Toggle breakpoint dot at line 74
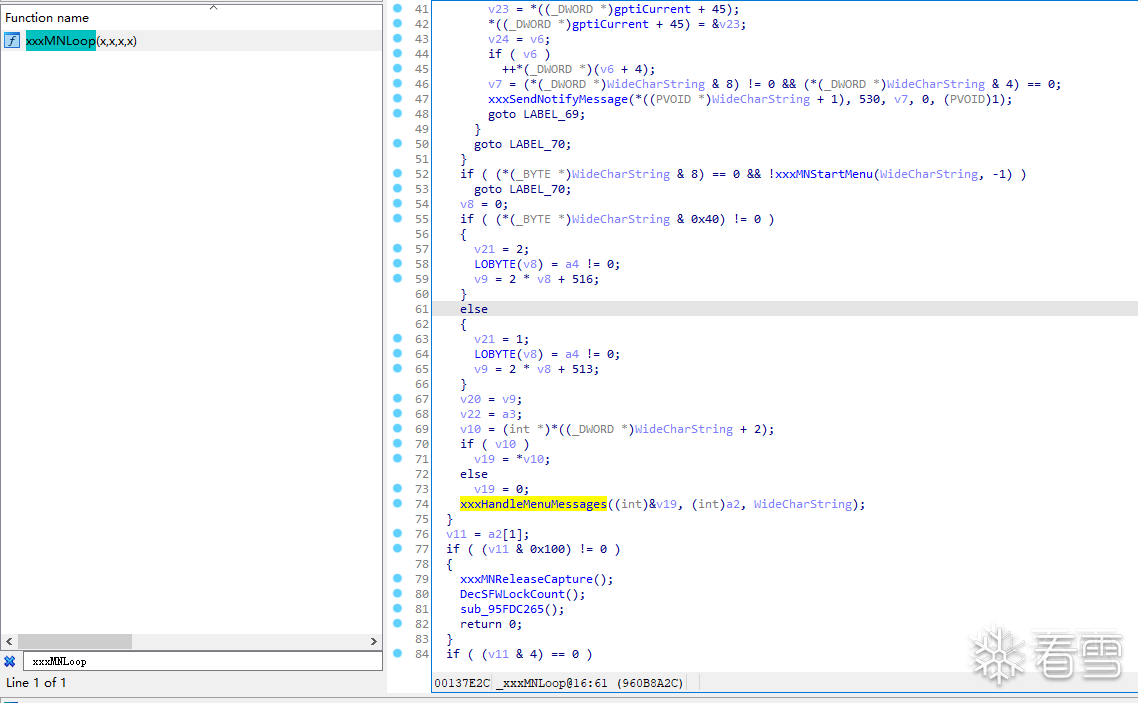This screenshot has height=703, width=1138. point(398,503)
